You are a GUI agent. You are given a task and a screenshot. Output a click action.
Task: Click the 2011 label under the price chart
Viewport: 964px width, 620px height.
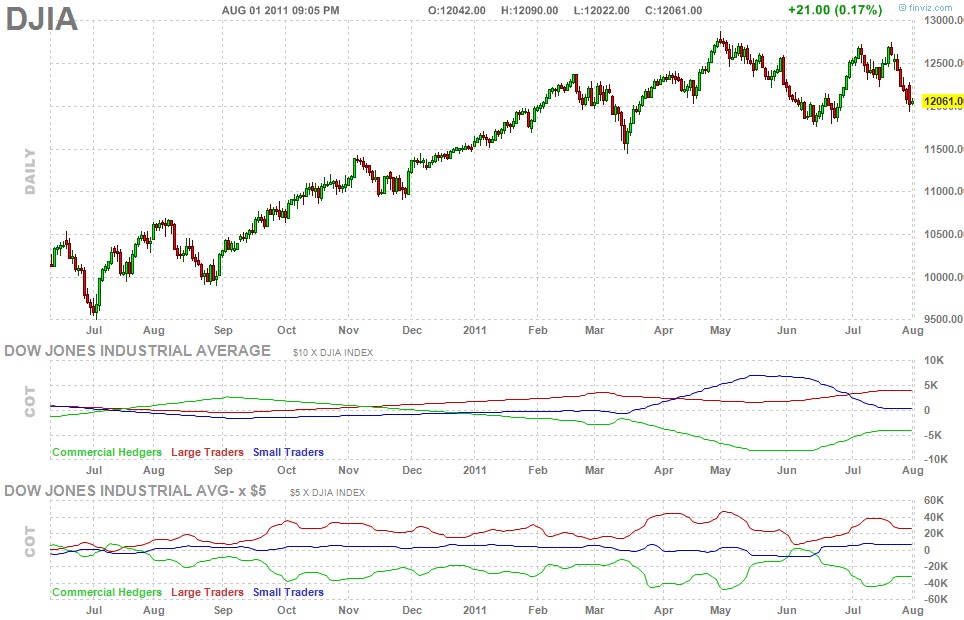pyautogui.click(x=475, y=330)
